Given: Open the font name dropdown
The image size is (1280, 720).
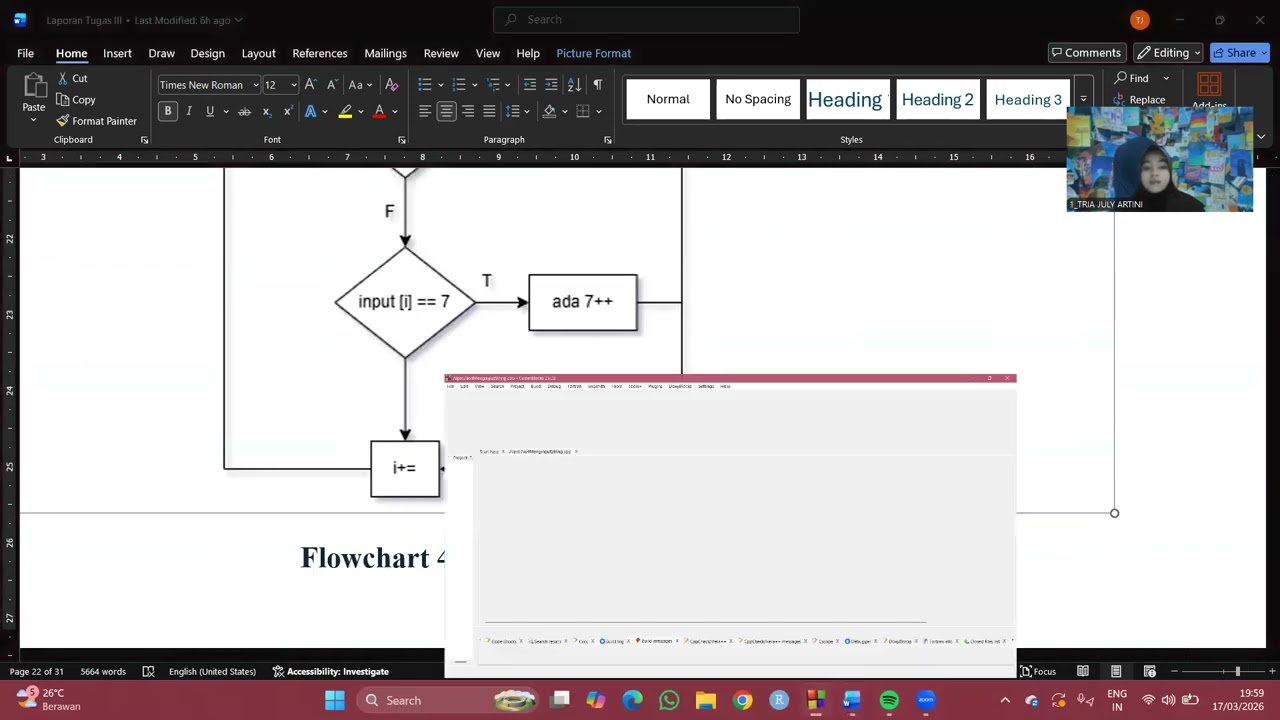Looking at the screenshot, I should tap(255, 85).
